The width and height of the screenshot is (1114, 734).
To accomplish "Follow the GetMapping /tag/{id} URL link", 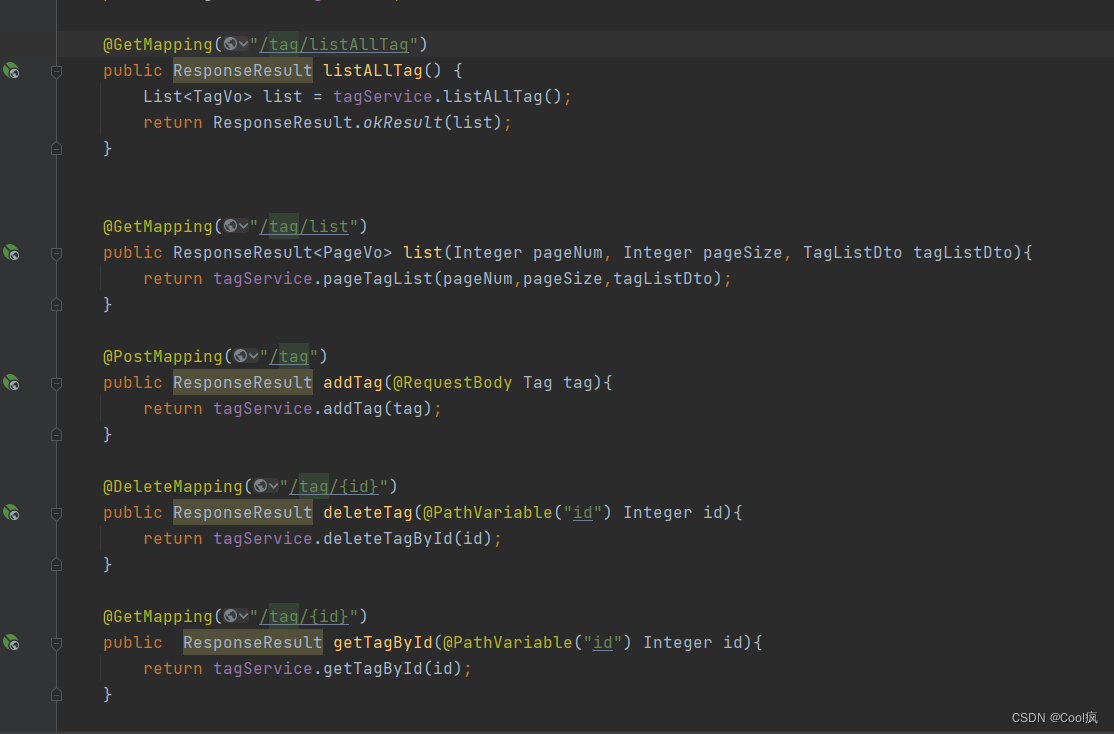I will click(304, 617).
